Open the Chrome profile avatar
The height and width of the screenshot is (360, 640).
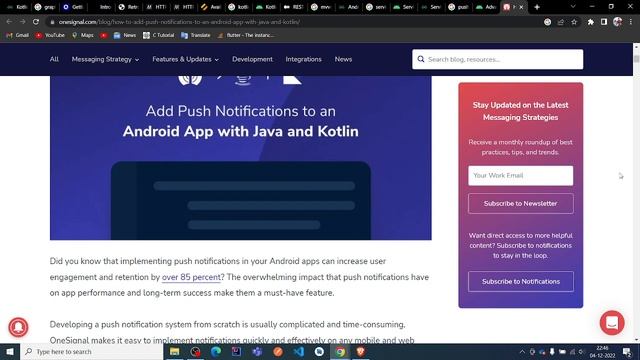(x=618, y=22)
